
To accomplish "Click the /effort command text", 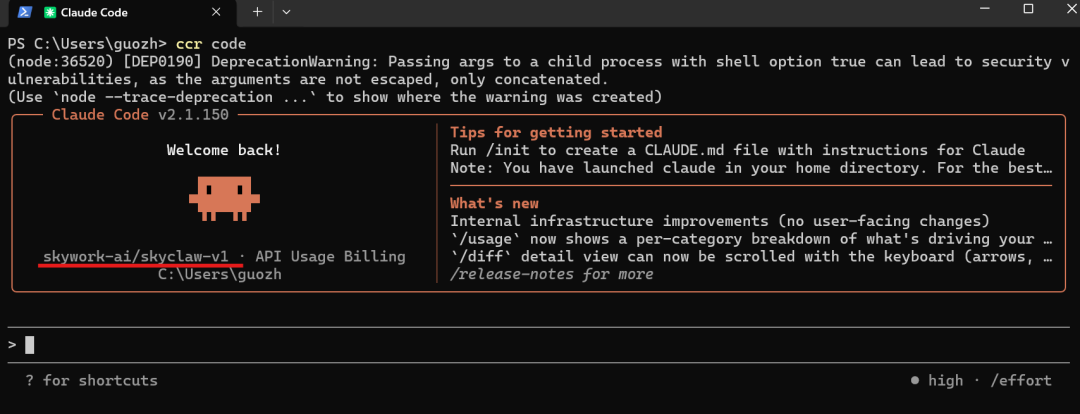I will point(1021,380).
